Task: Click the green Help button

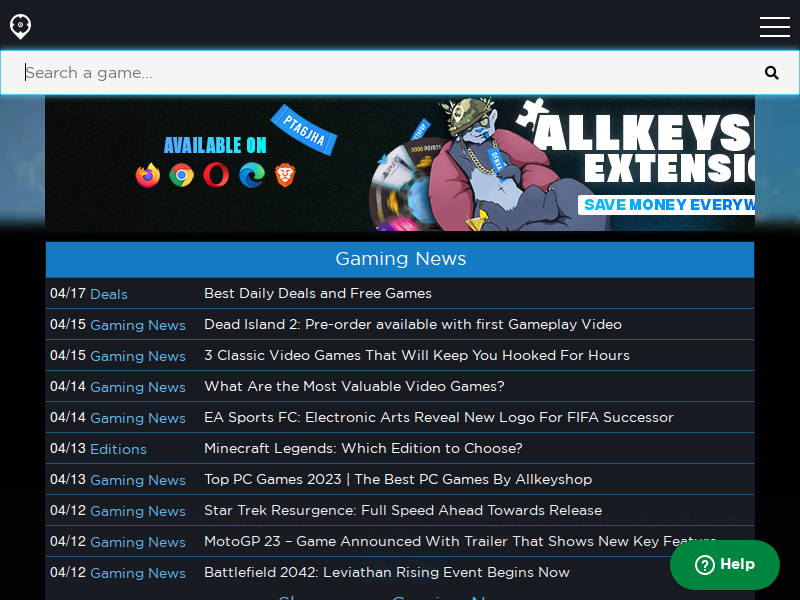Action: [x=724, y=565]
